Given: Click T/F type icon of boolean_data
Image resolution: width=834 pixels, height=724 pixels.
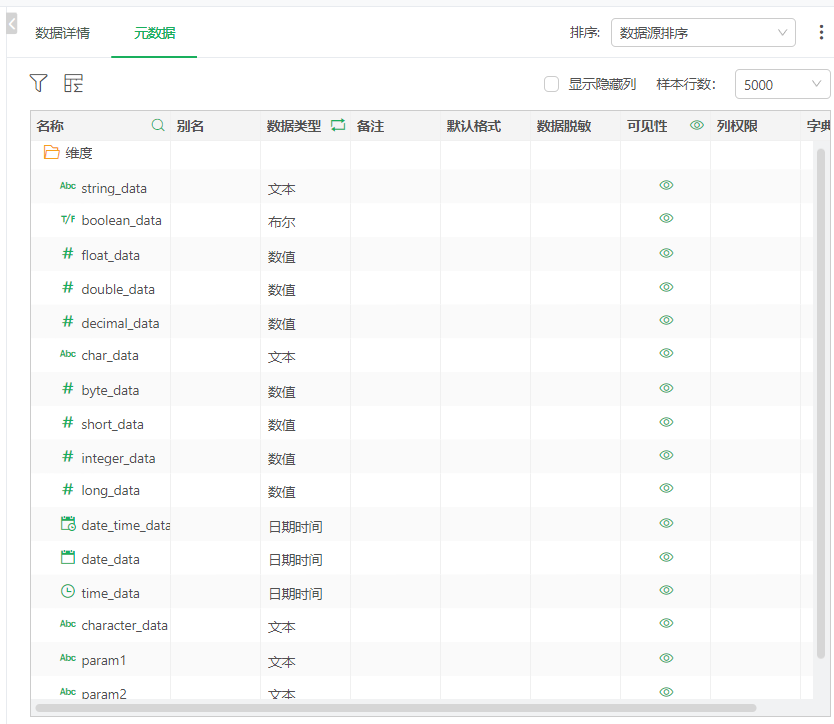Looking at the screenshot, I should [68, 219].
